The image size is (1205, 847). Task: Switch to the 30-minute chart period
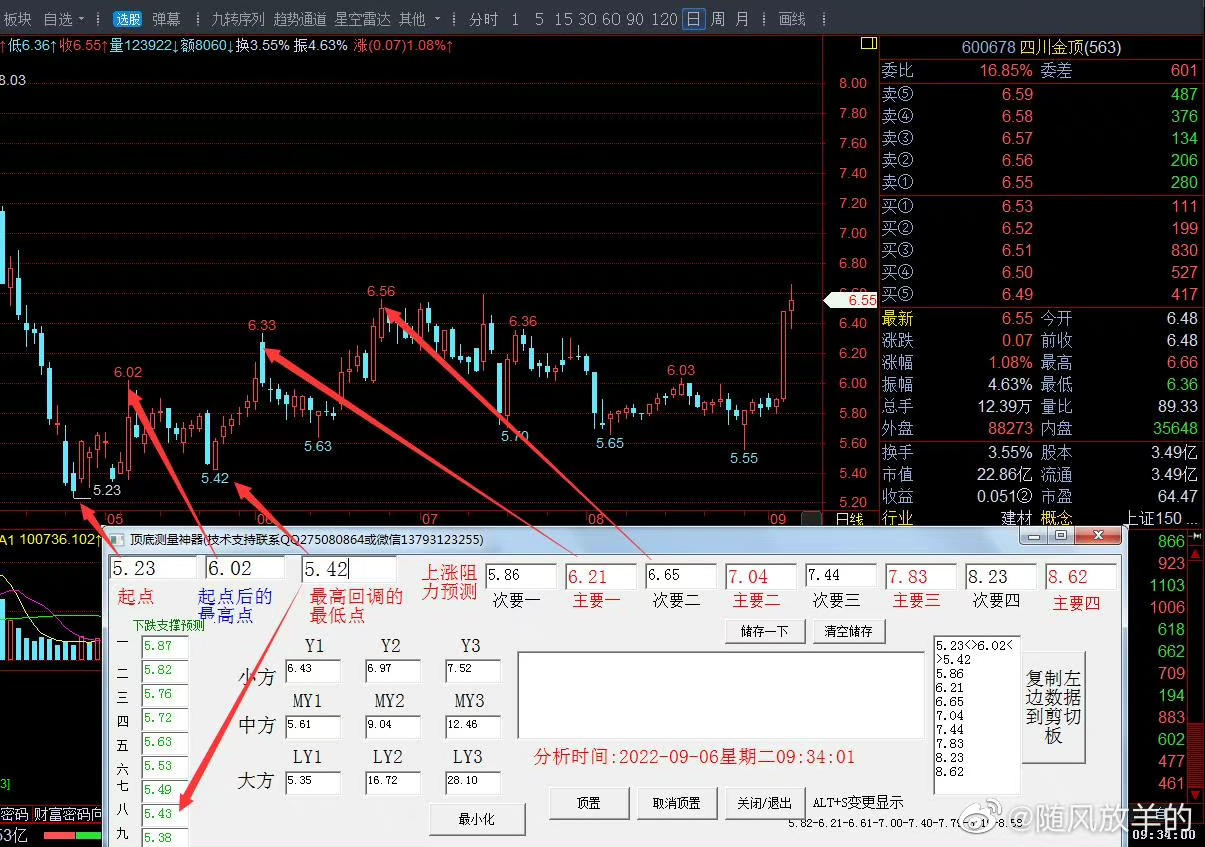point(587,19)
